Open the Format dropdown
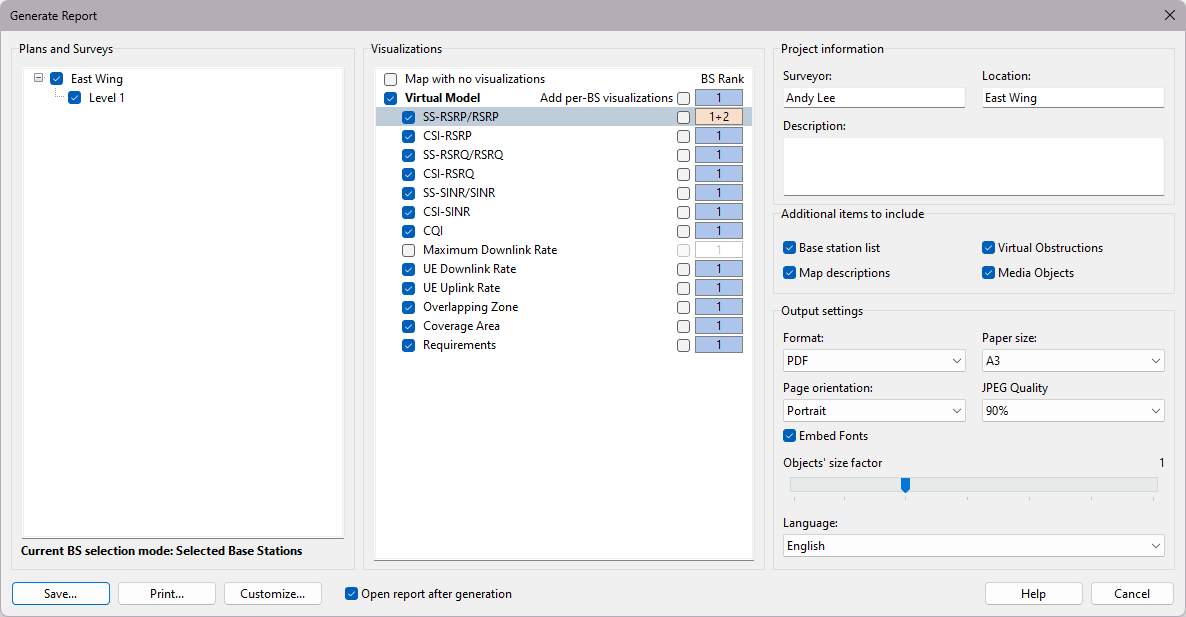The image size is (1186, 617). pyautogui.click(x=873, y=360)
